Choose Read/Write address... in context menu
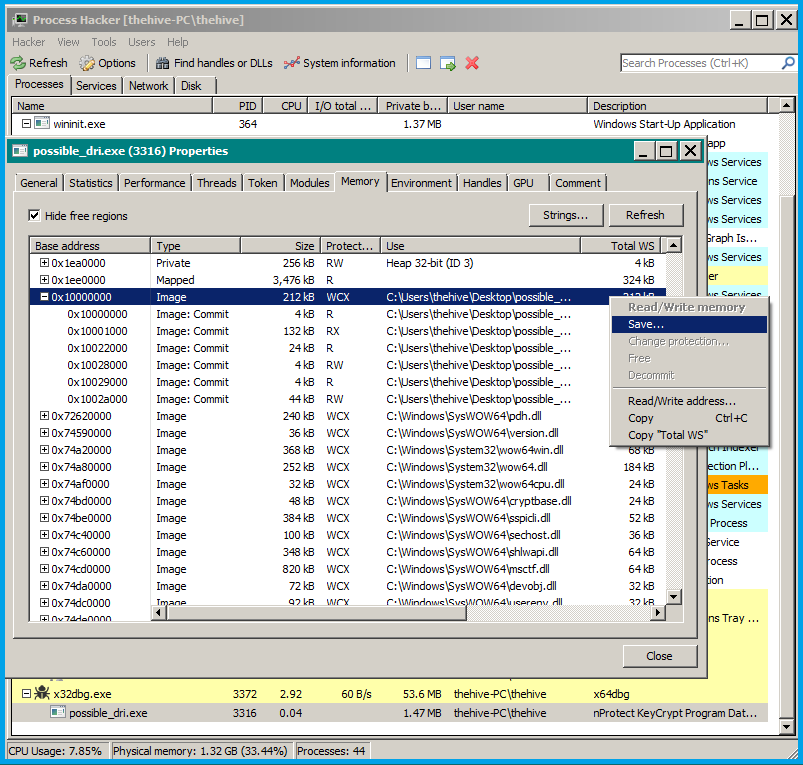The width and height of the screenshot is (803, 765). point(681,401)
